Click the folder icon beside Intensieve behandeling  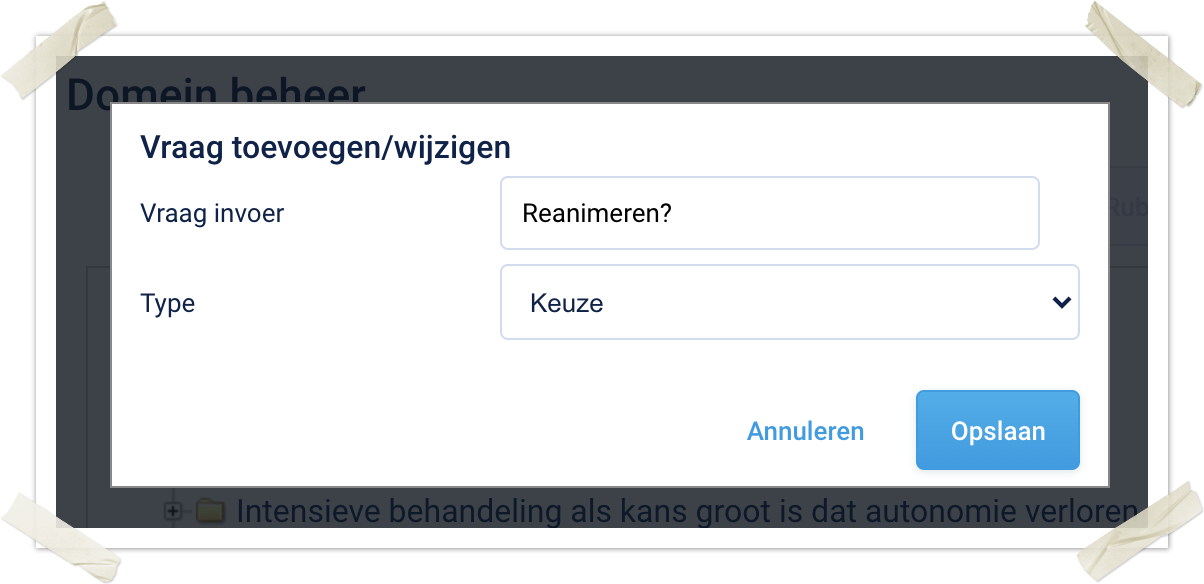pyautogui.click(x=210, y=511)
